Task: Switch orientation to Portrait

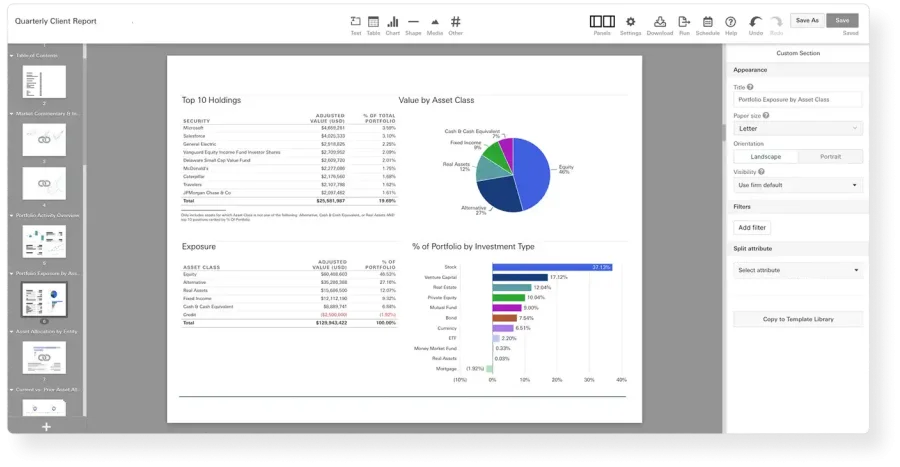Action: pyautogui.click(x=830, y=157)
